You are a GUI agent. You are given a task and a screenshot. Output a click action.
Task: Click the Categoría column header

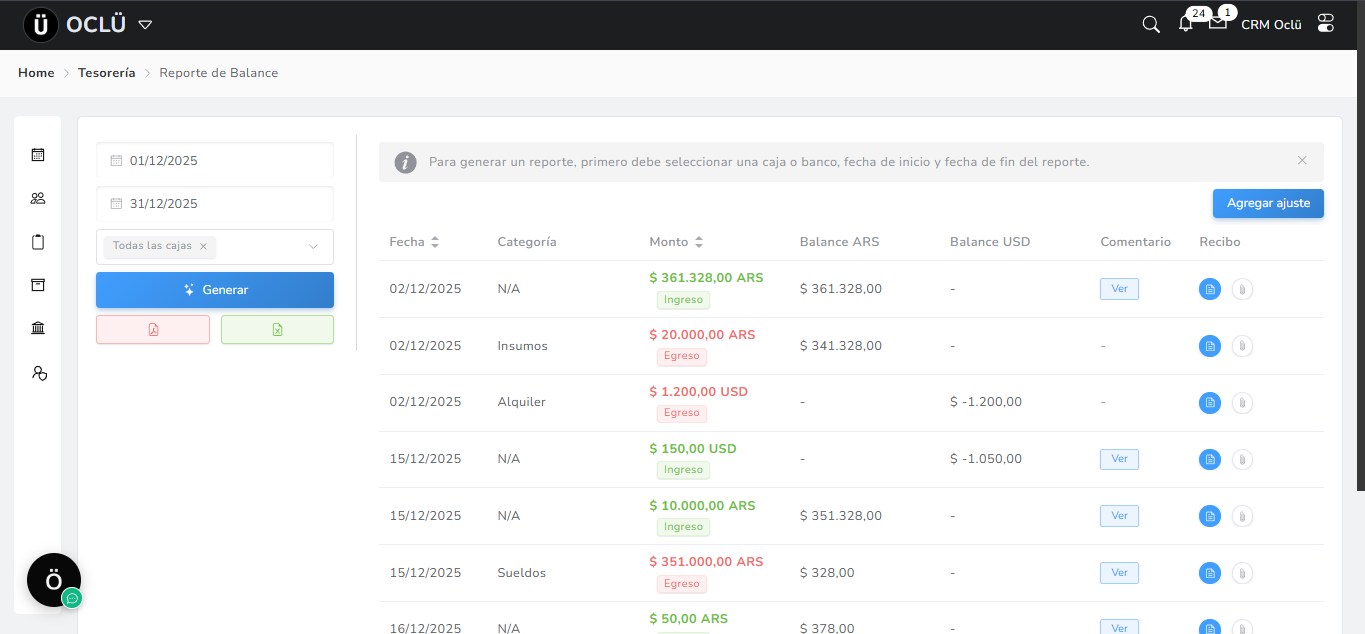pos(527,242)
